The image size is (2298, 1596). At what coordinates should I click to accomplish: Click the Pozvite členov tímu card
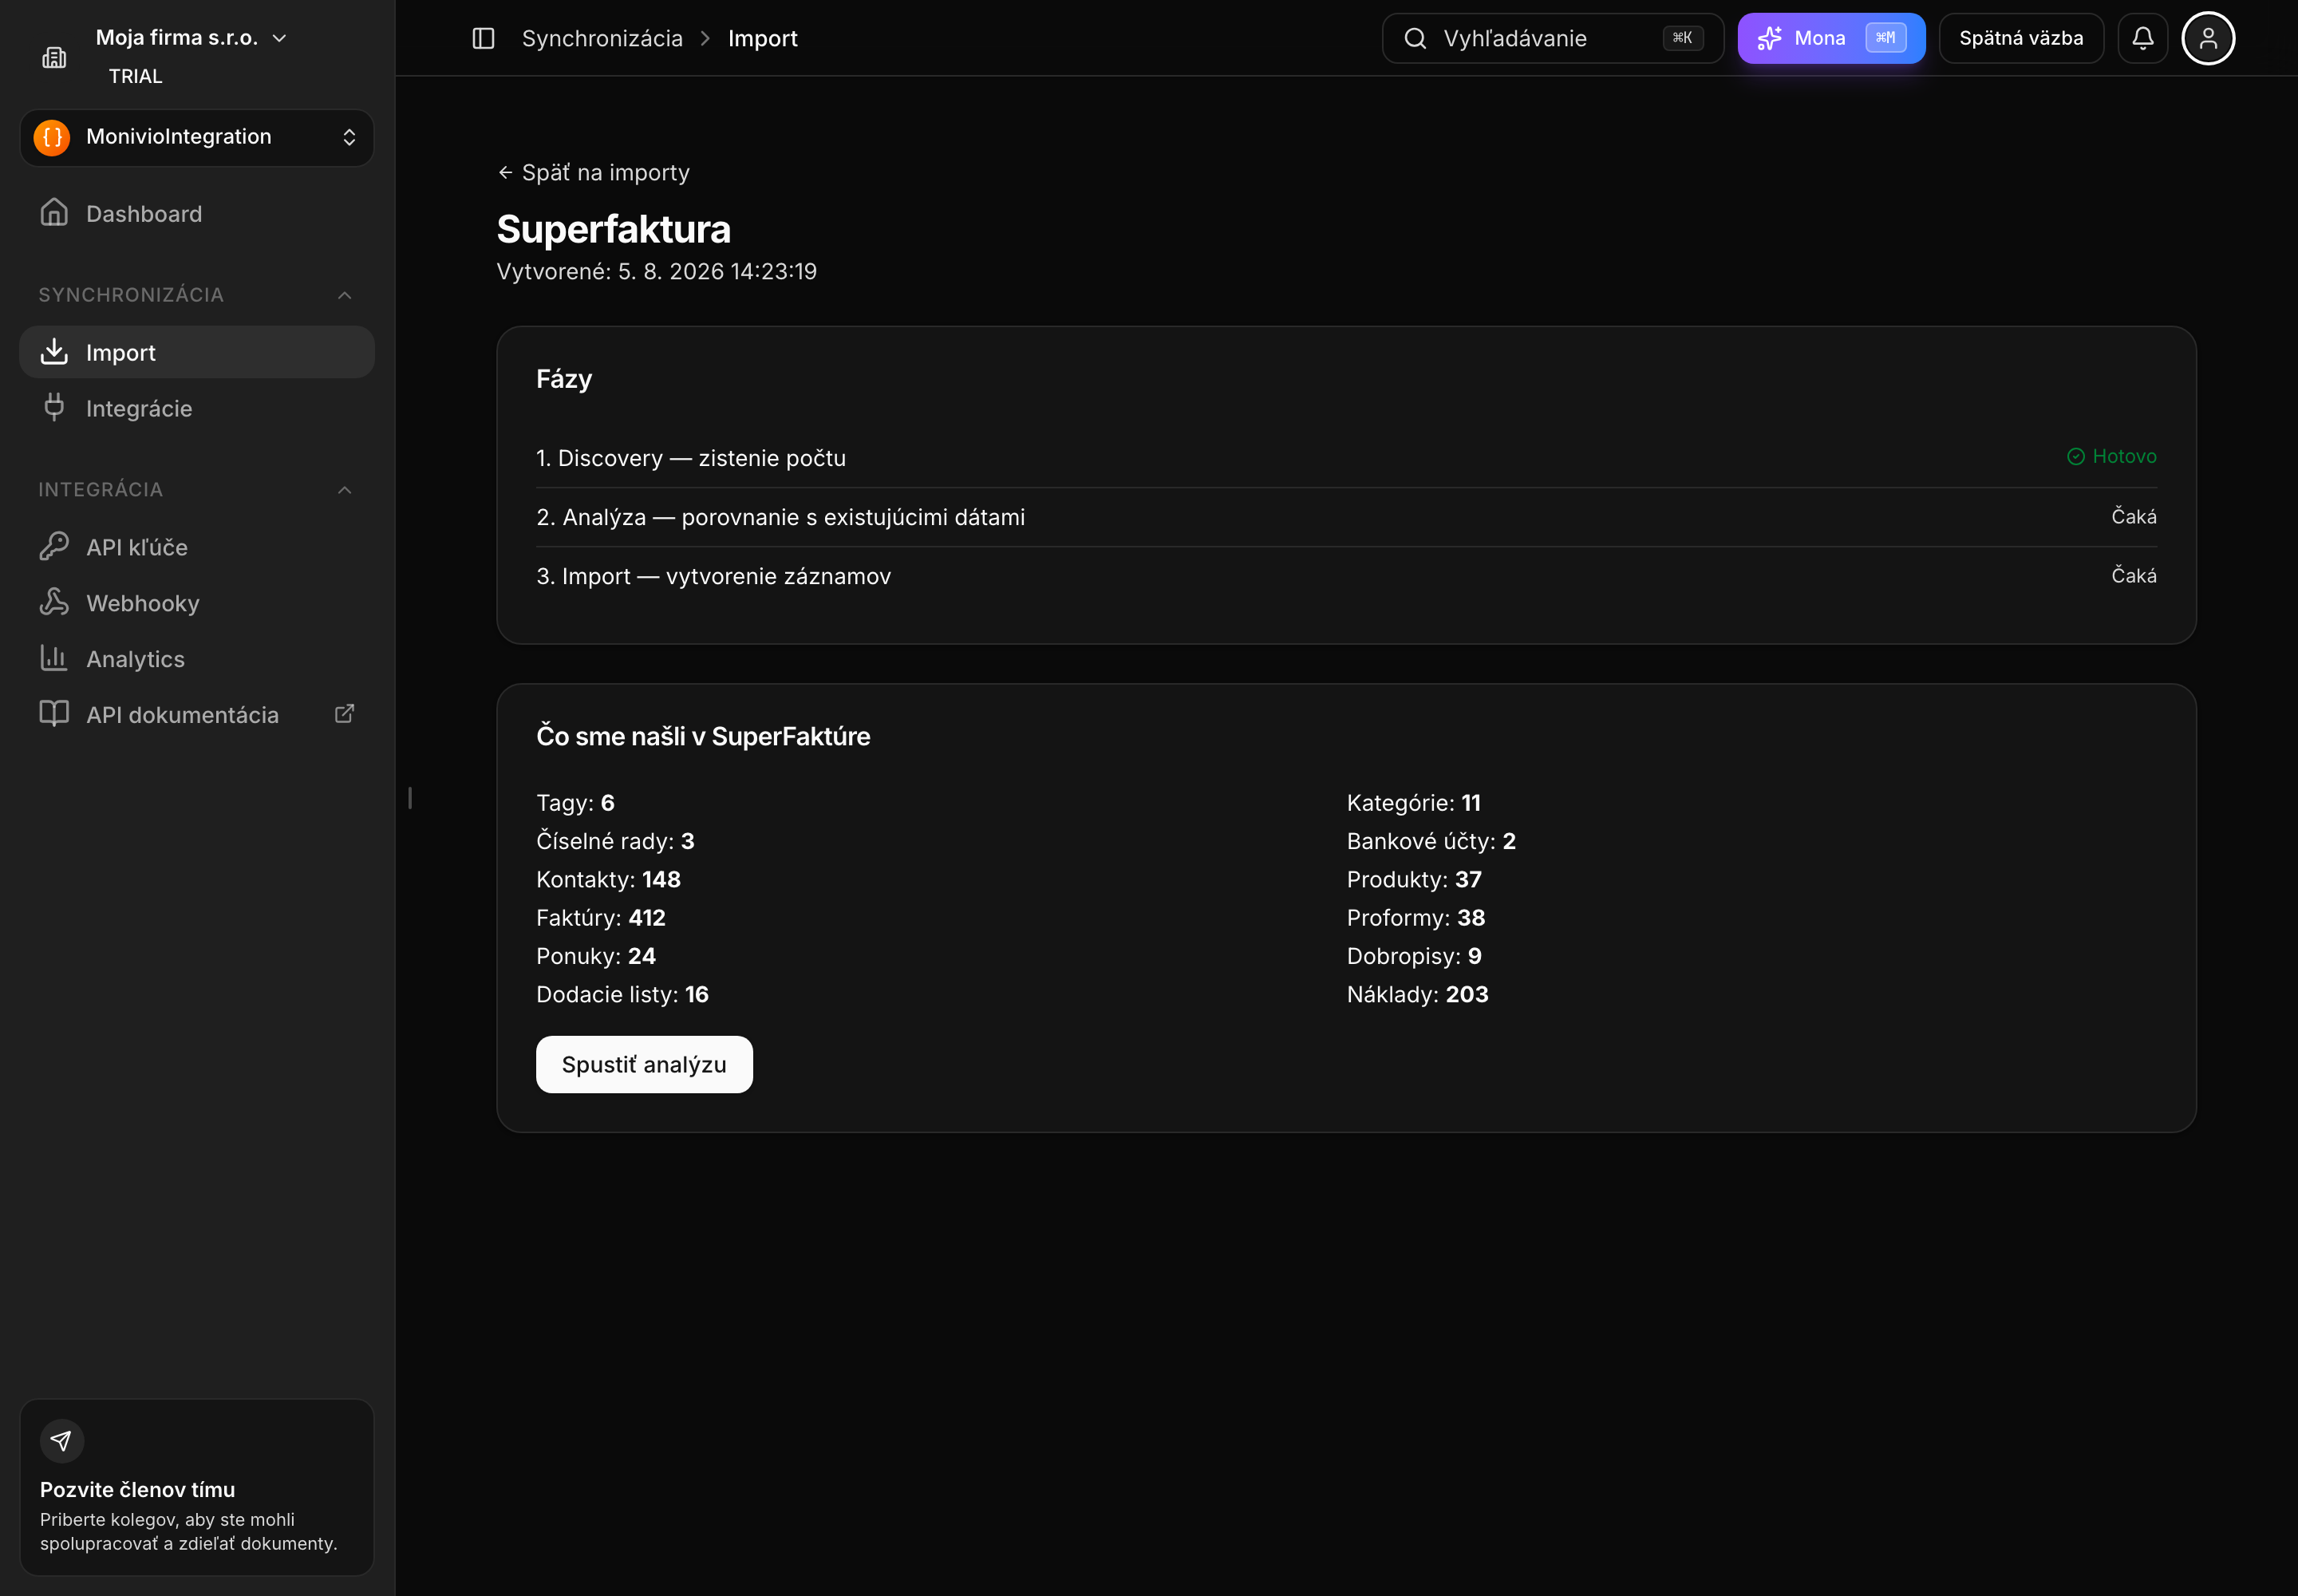(197, 1487)
